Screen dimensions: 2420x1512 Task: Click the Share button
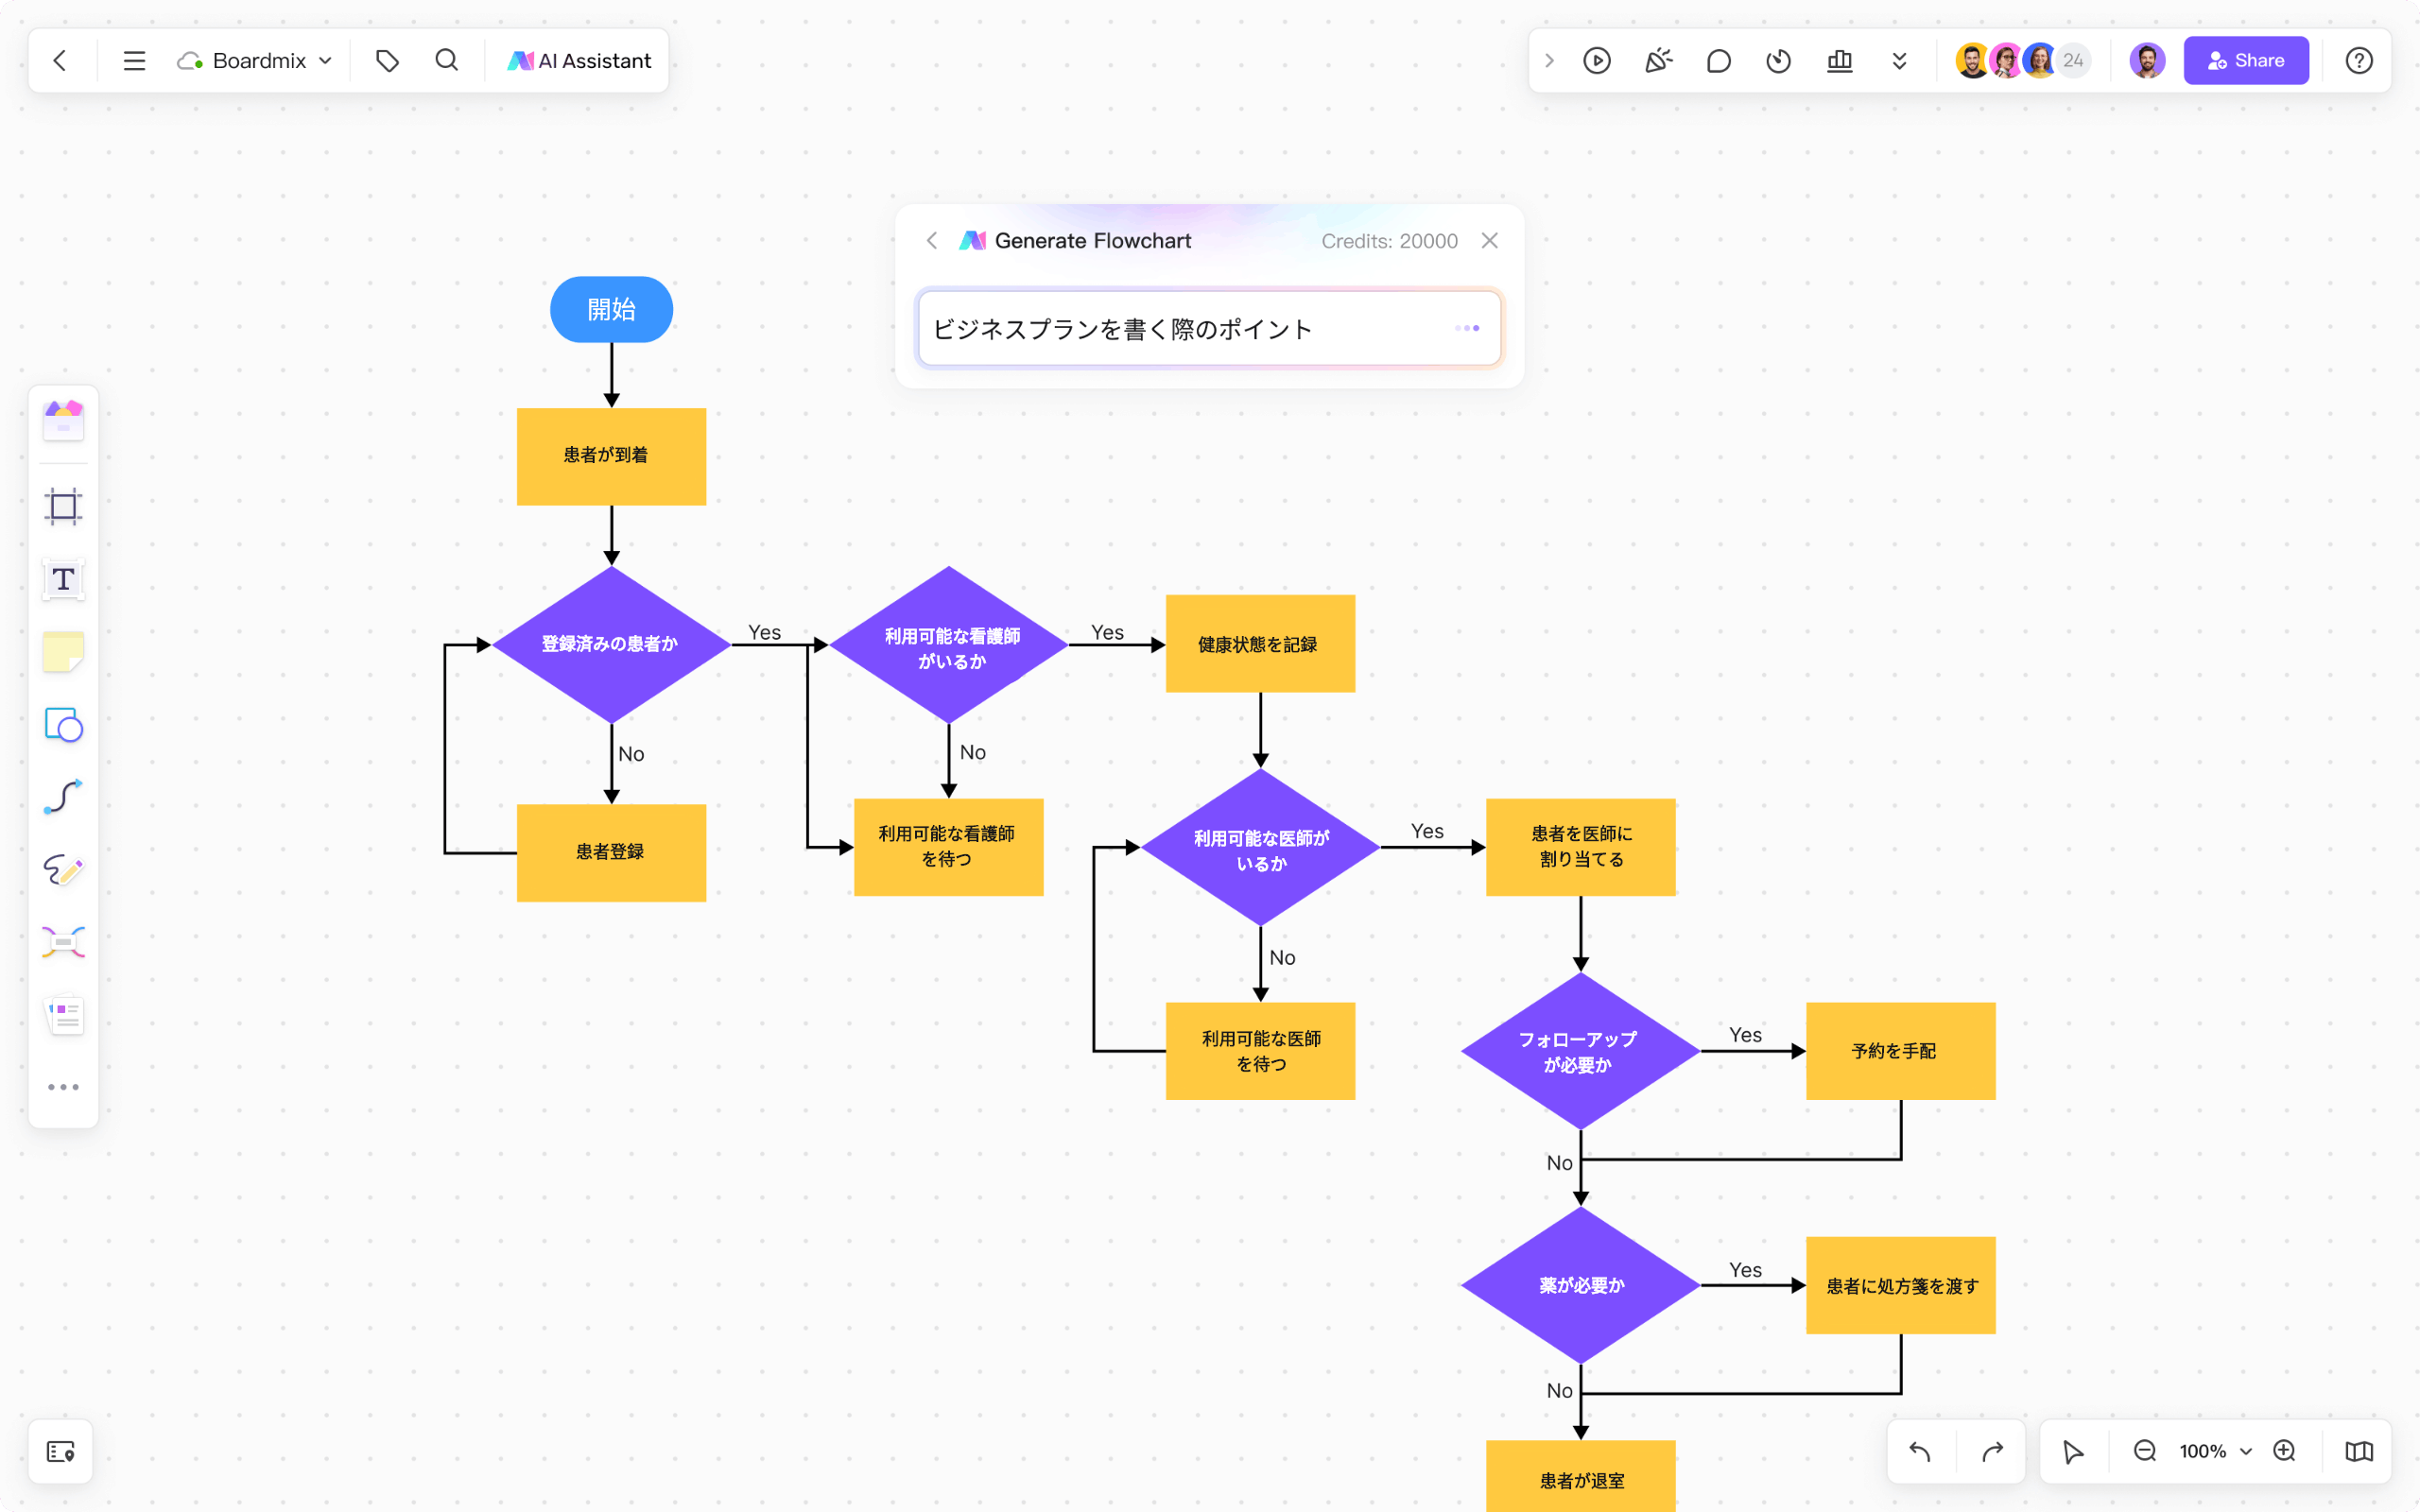pyautogui.click(x=2245, y=60)
